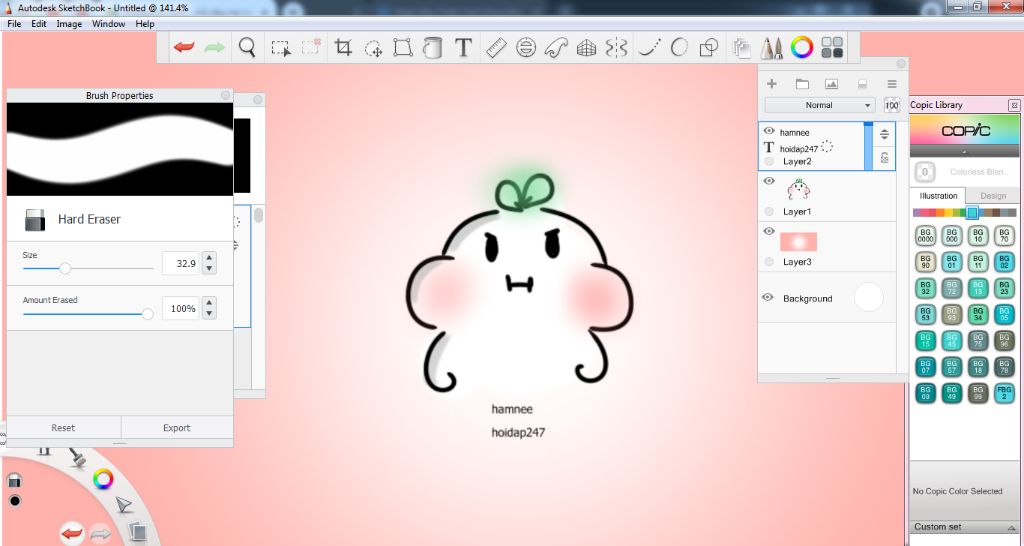Switch to the Design tab
The width and height of the screenshot is (1024, 546).
(x=993, y=196)
